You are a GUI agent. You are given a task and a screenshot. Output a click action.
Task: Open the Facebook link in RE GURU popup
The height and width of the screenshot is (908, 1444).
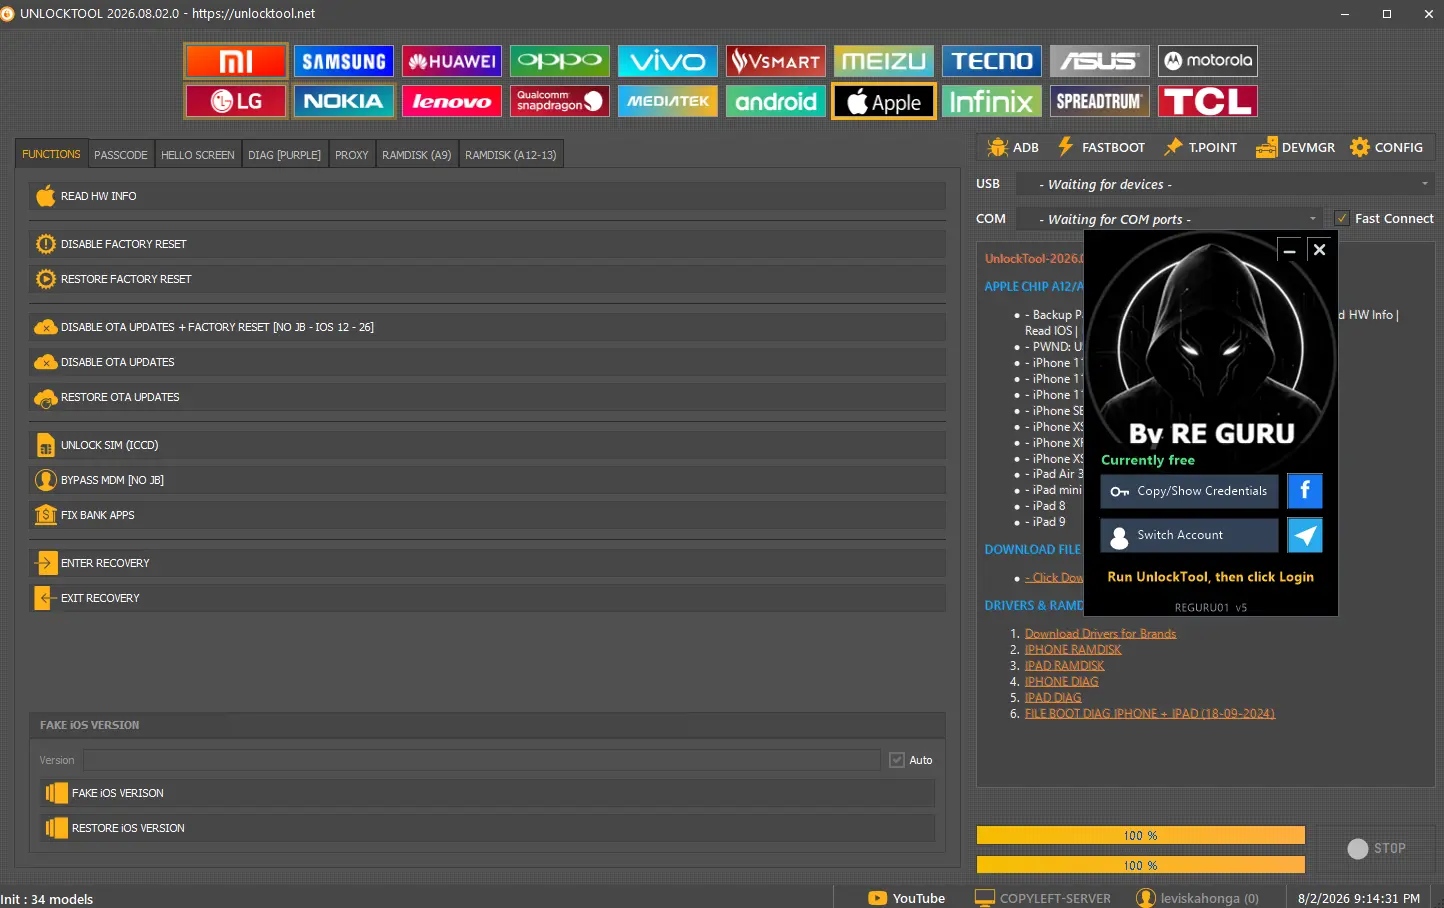tap(1305, 491)
